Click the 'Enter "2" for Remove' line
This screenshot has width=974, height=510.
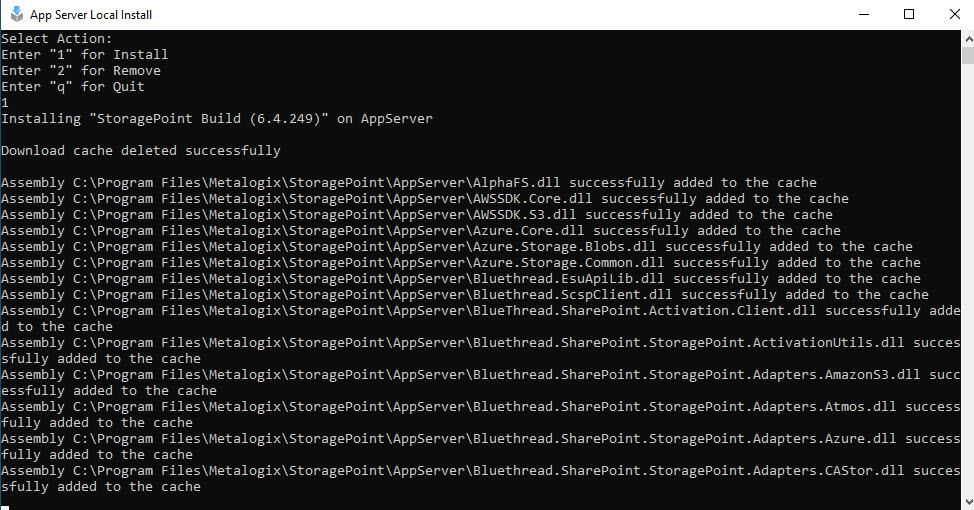81,71
